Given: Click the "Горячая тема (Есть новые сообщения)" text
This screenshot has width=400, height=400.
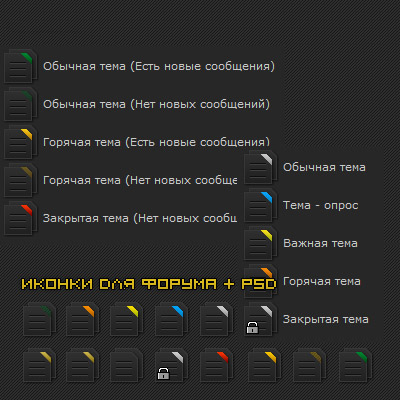Looking at the screenshot, I should point(156,142).
